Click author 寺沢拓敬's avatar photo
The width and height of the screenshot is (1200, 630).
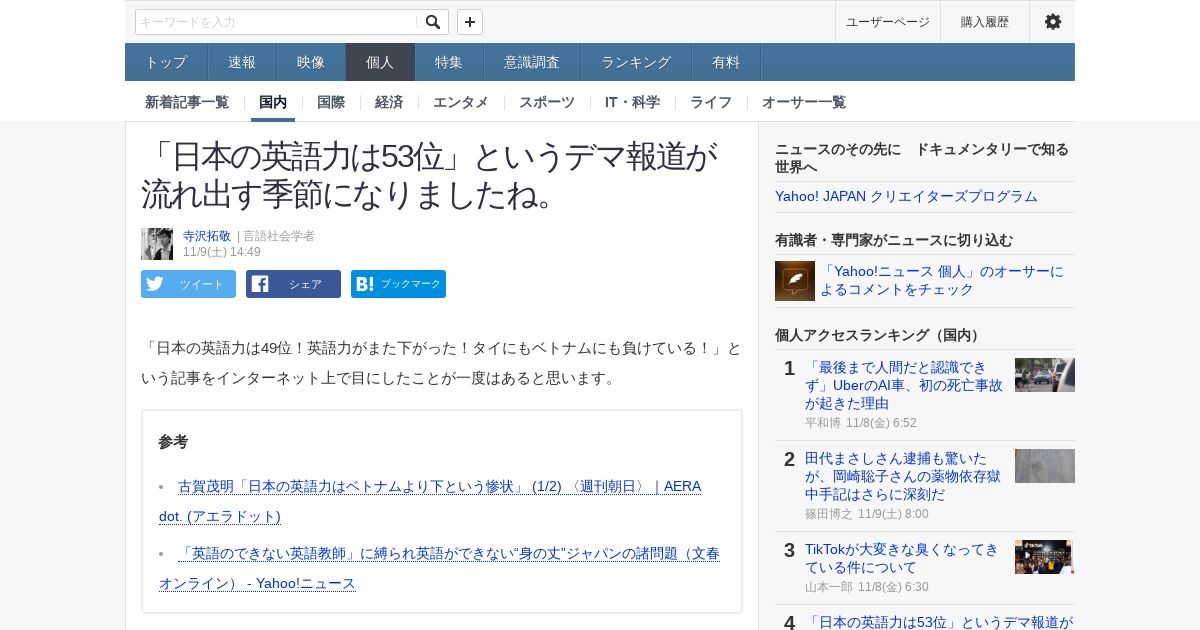(x=157, y=244)
